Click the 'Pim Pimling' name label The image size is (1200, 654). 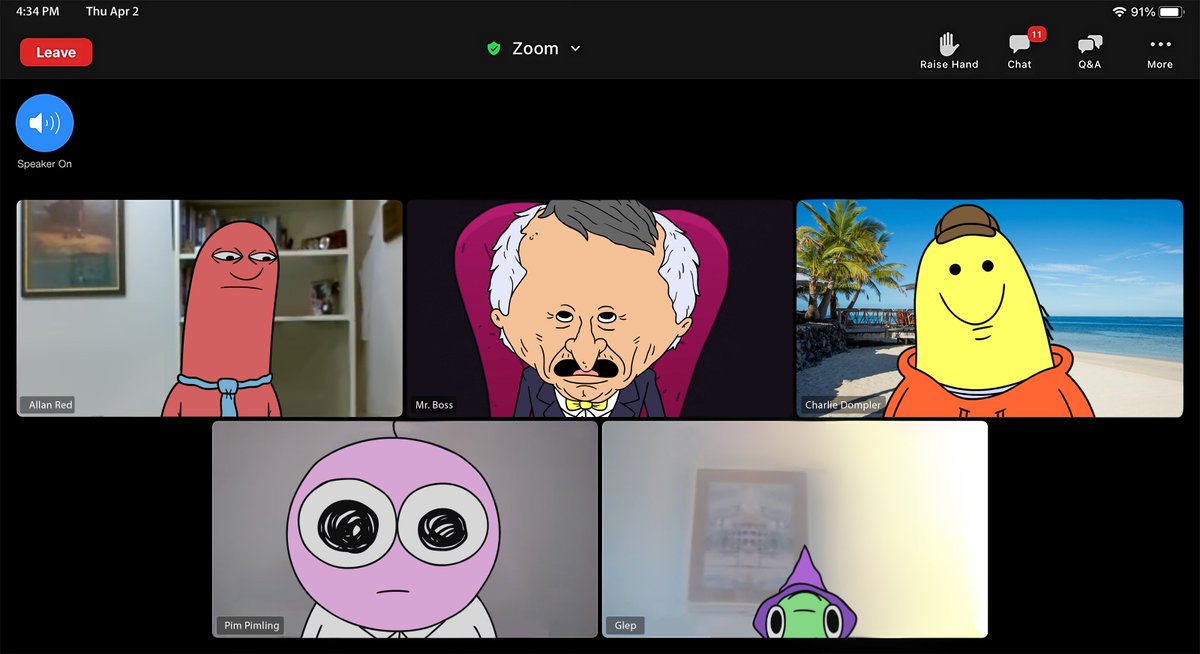(x=250, y=626)
